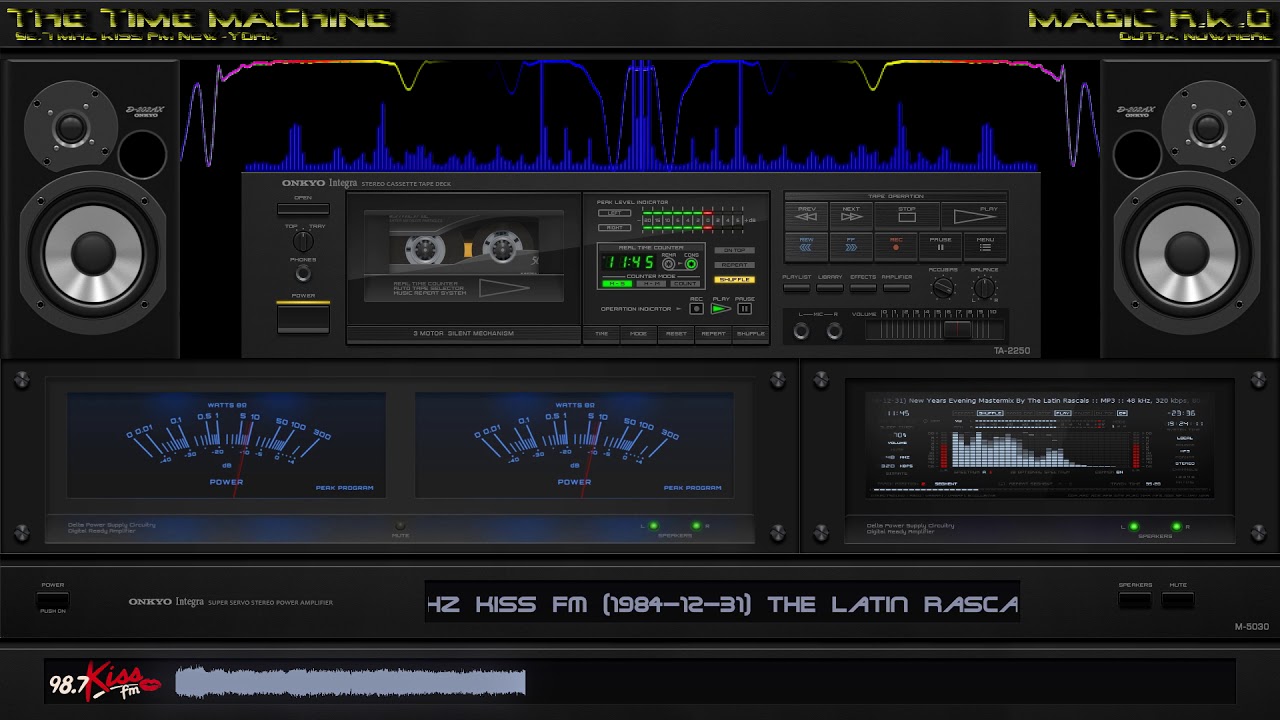This screenshot has height=720, width=1280.
Task: Pause using the PAUSE button under Tape Operation
Action: tap(940, 247)
